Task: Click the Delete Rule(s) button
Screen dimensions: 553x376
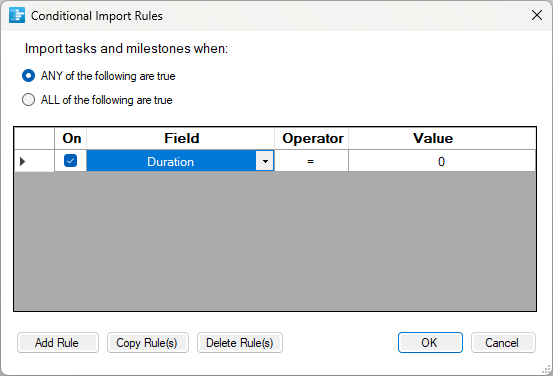Action: (240, 342)
